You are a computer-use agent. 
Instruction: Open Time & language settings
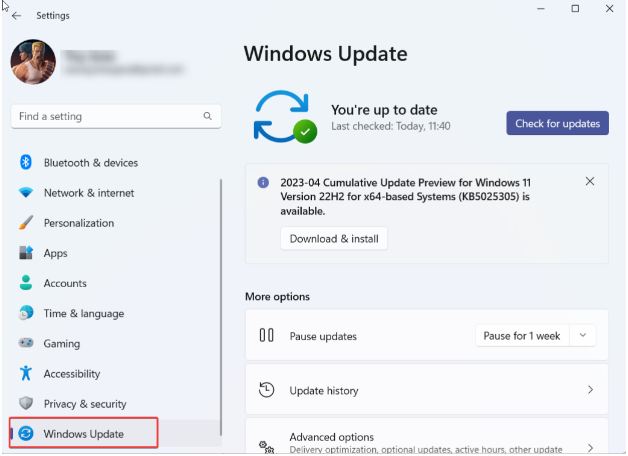[84, 313]
